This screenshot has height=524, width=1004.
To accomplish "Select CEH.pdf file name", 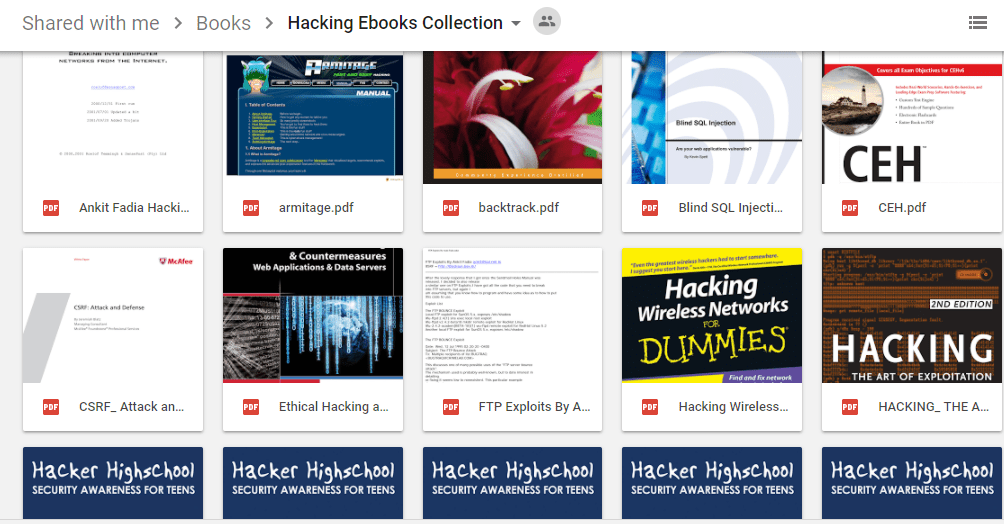I will (x=902, y=208).
